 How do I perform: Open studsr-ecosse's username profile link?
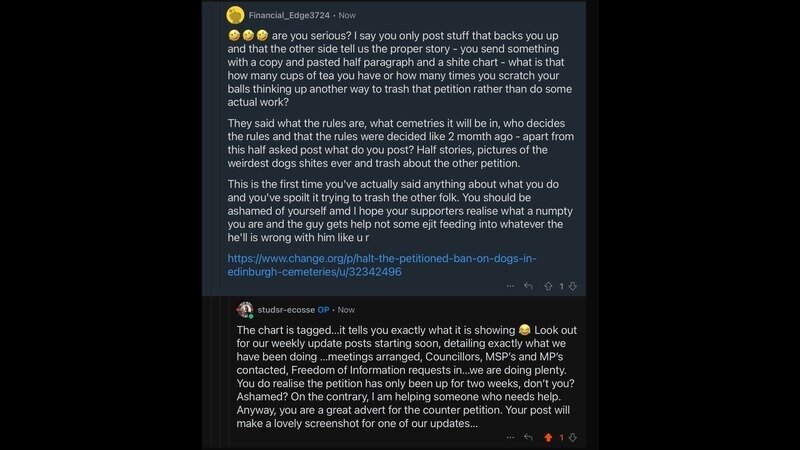tap(285, 310)
